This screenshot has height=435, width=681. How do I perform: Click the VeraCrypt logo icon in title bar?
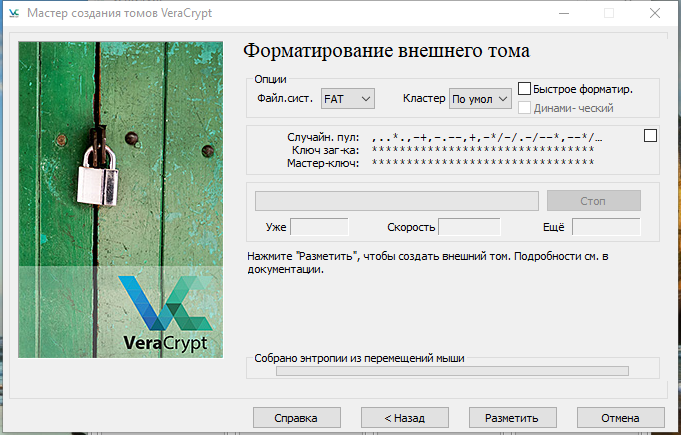14,13
